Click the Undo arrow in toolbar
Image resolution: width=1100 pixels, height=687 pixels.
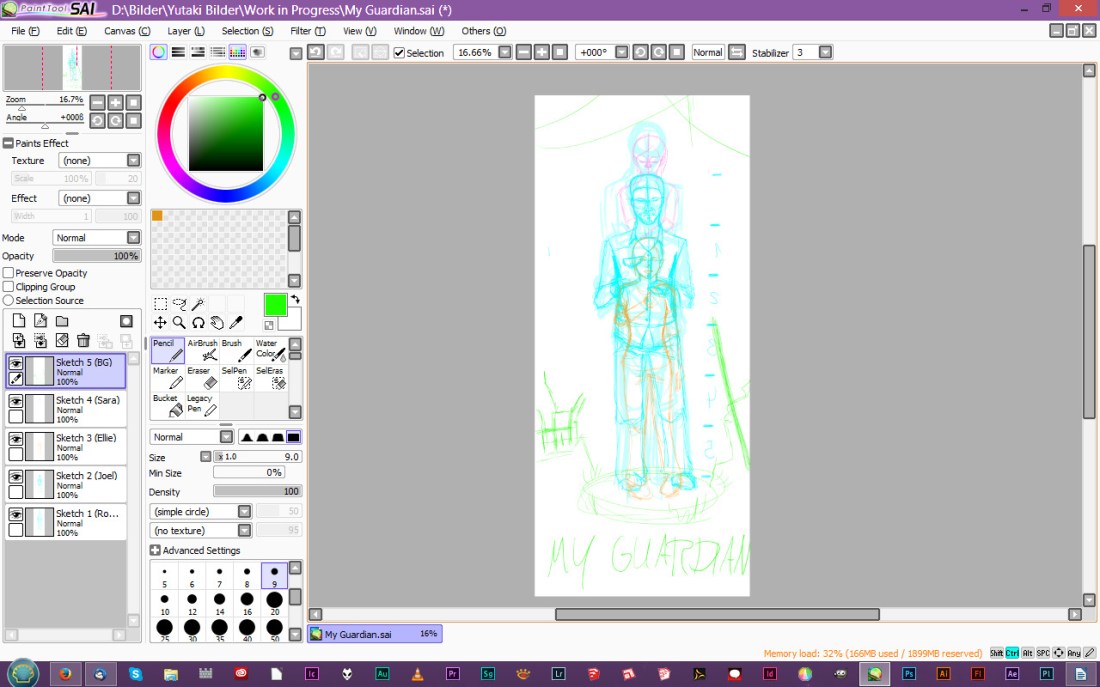tap(316, 52)
